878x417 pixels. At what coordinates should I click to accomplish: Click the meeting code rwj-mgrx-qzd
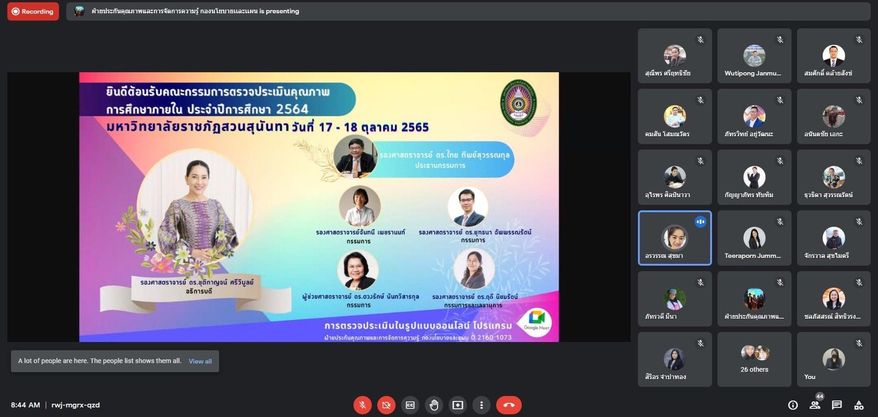click(76, 405)
